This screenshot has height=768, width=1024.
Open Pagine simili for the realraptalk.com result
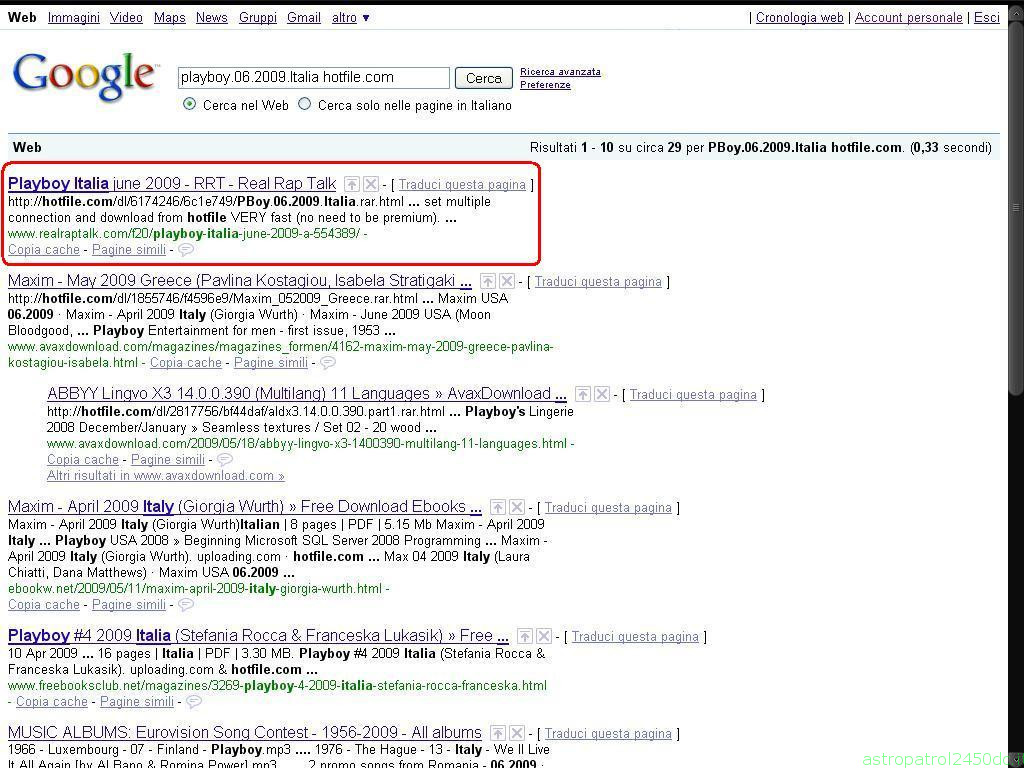(x=129, y=249)
